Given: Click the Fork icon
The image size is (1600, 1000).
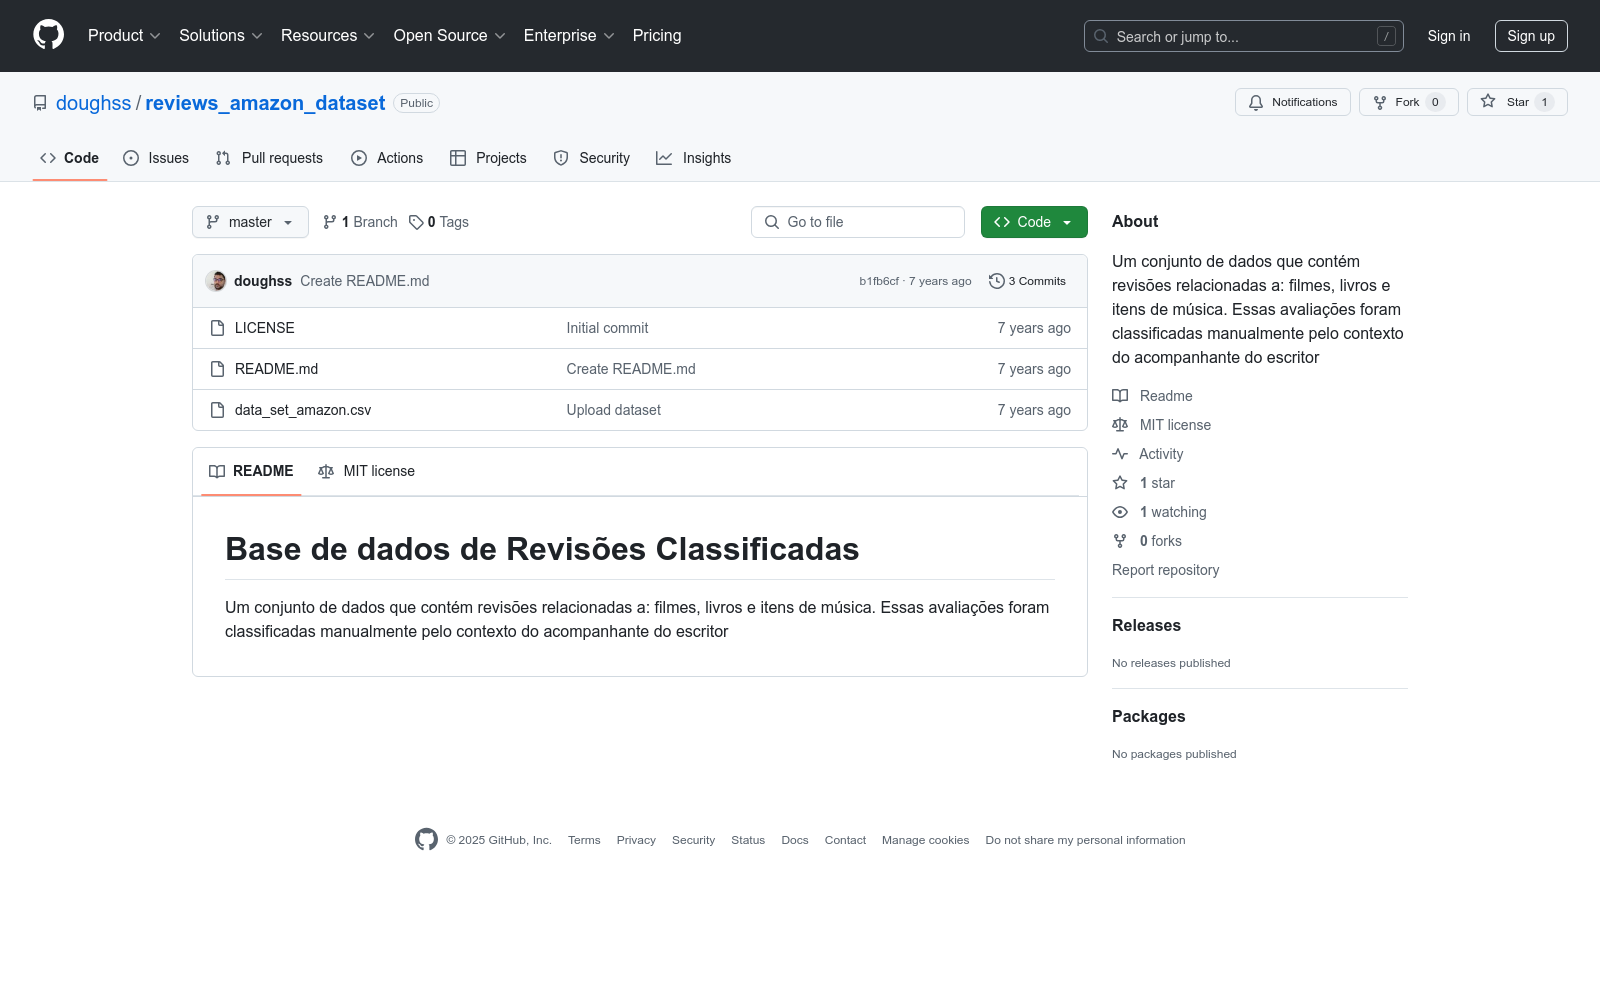Looking at the screenshot, I should (x=1380, y=102).
